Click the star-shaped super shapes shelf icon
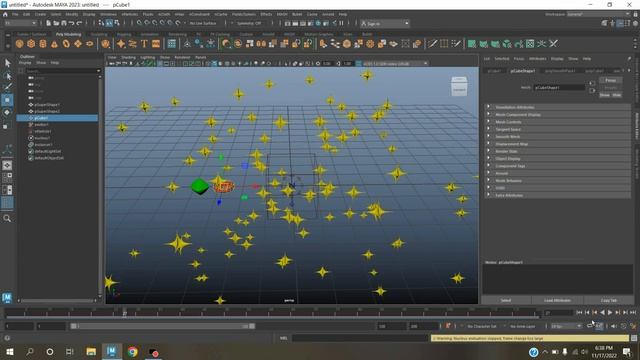This screenshot has height=360, width=640. [x=121, y=44]
